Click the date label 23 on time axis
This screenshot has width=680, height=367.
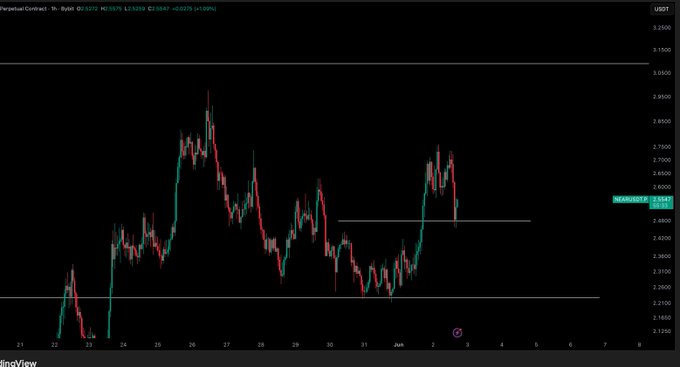coord(88,345)
